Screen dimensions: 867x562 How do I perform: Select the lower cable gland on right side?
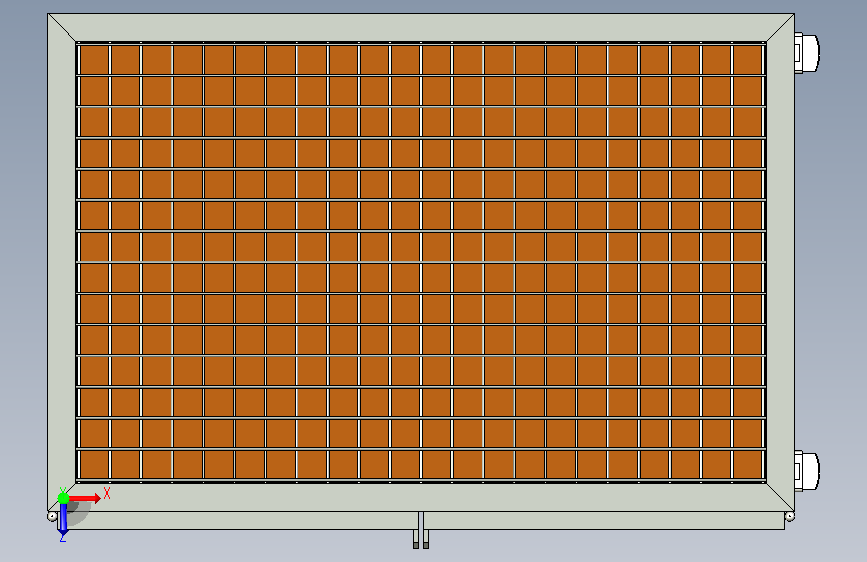(807, 471)
